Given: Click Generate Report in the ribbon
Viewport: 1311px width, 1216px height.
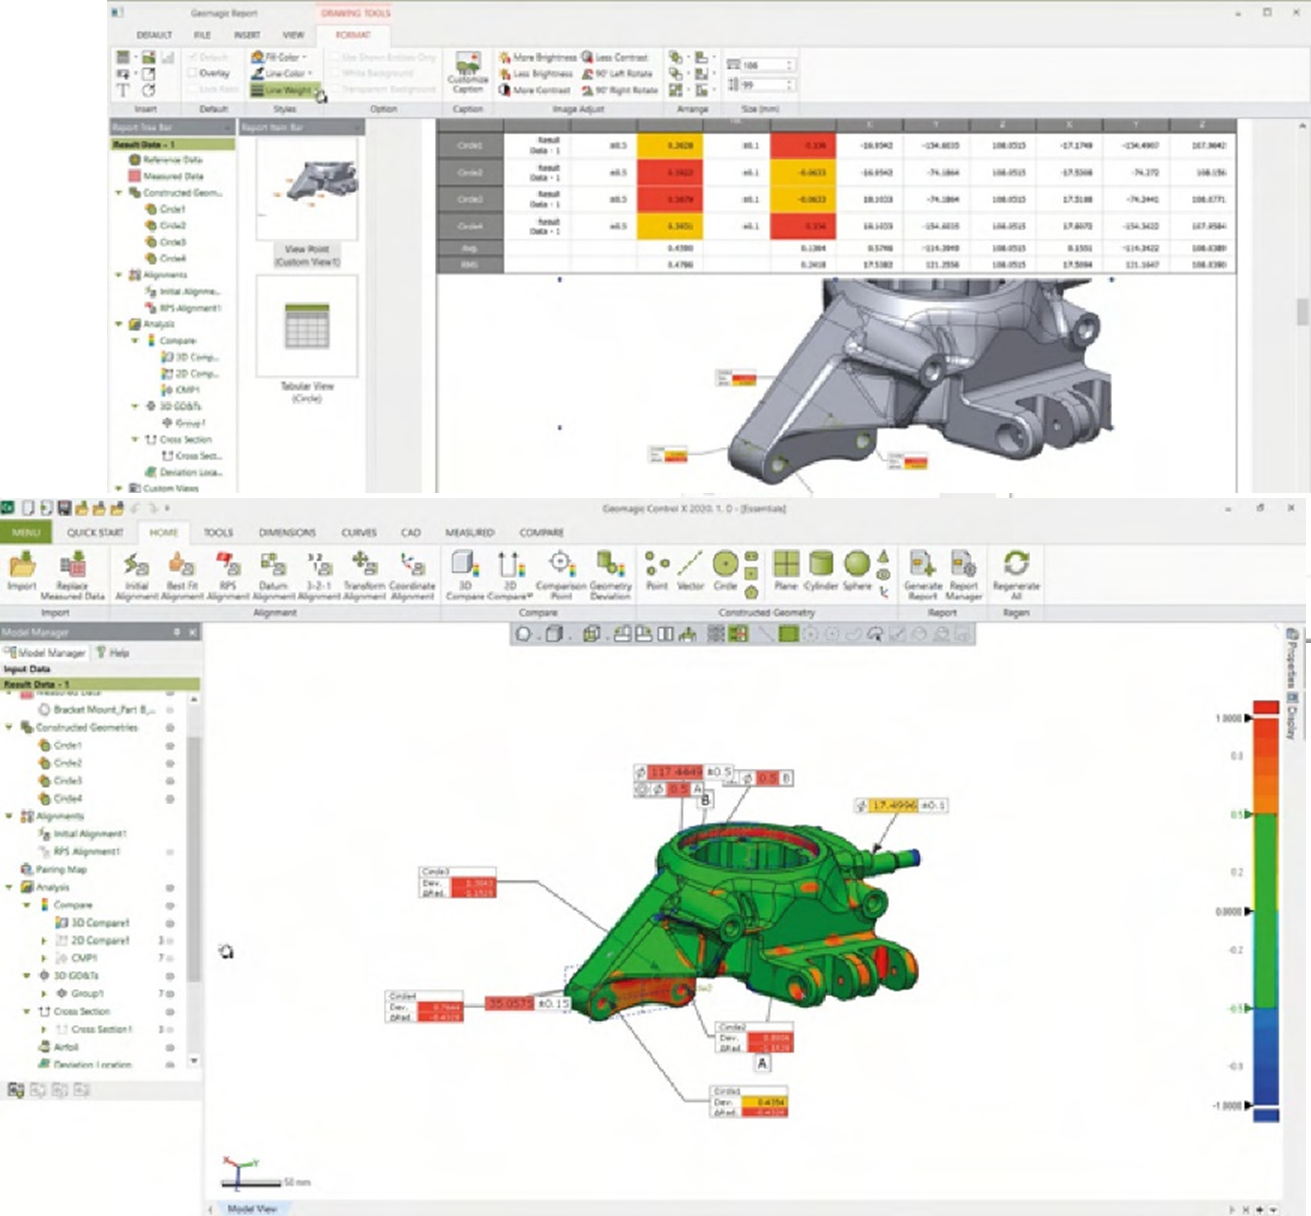Looking at the screenshot, I should pos(923,574).
